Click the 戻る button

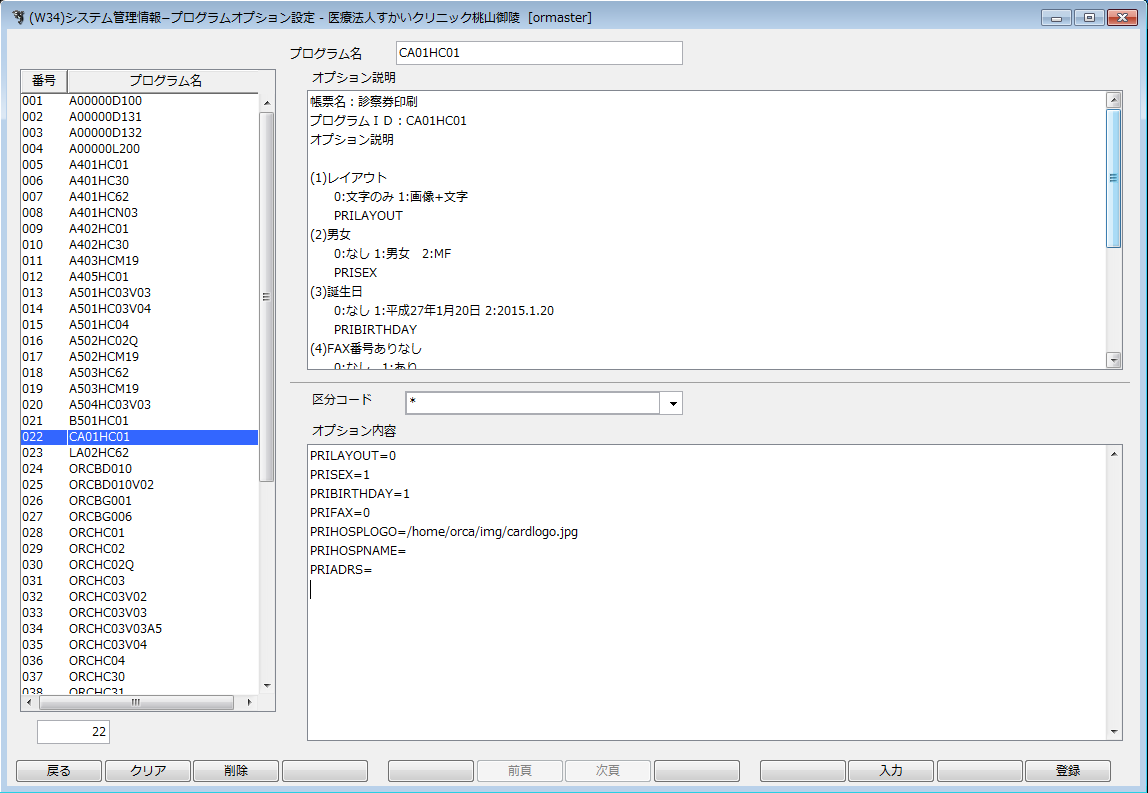tap(59, 771)
